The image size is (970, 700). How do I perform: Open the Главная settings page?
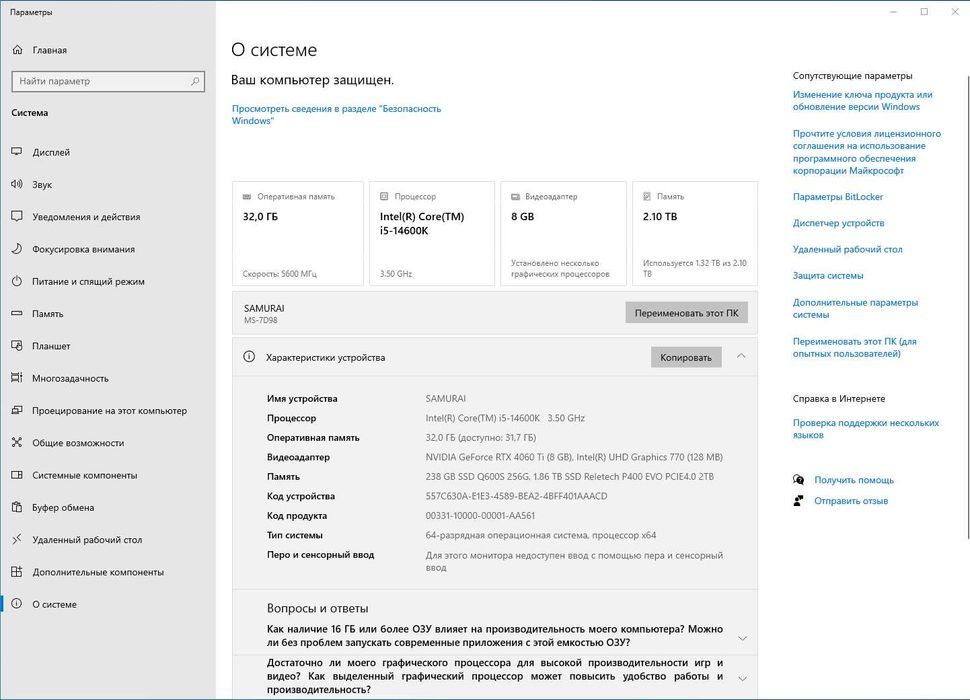click(108, 49)
